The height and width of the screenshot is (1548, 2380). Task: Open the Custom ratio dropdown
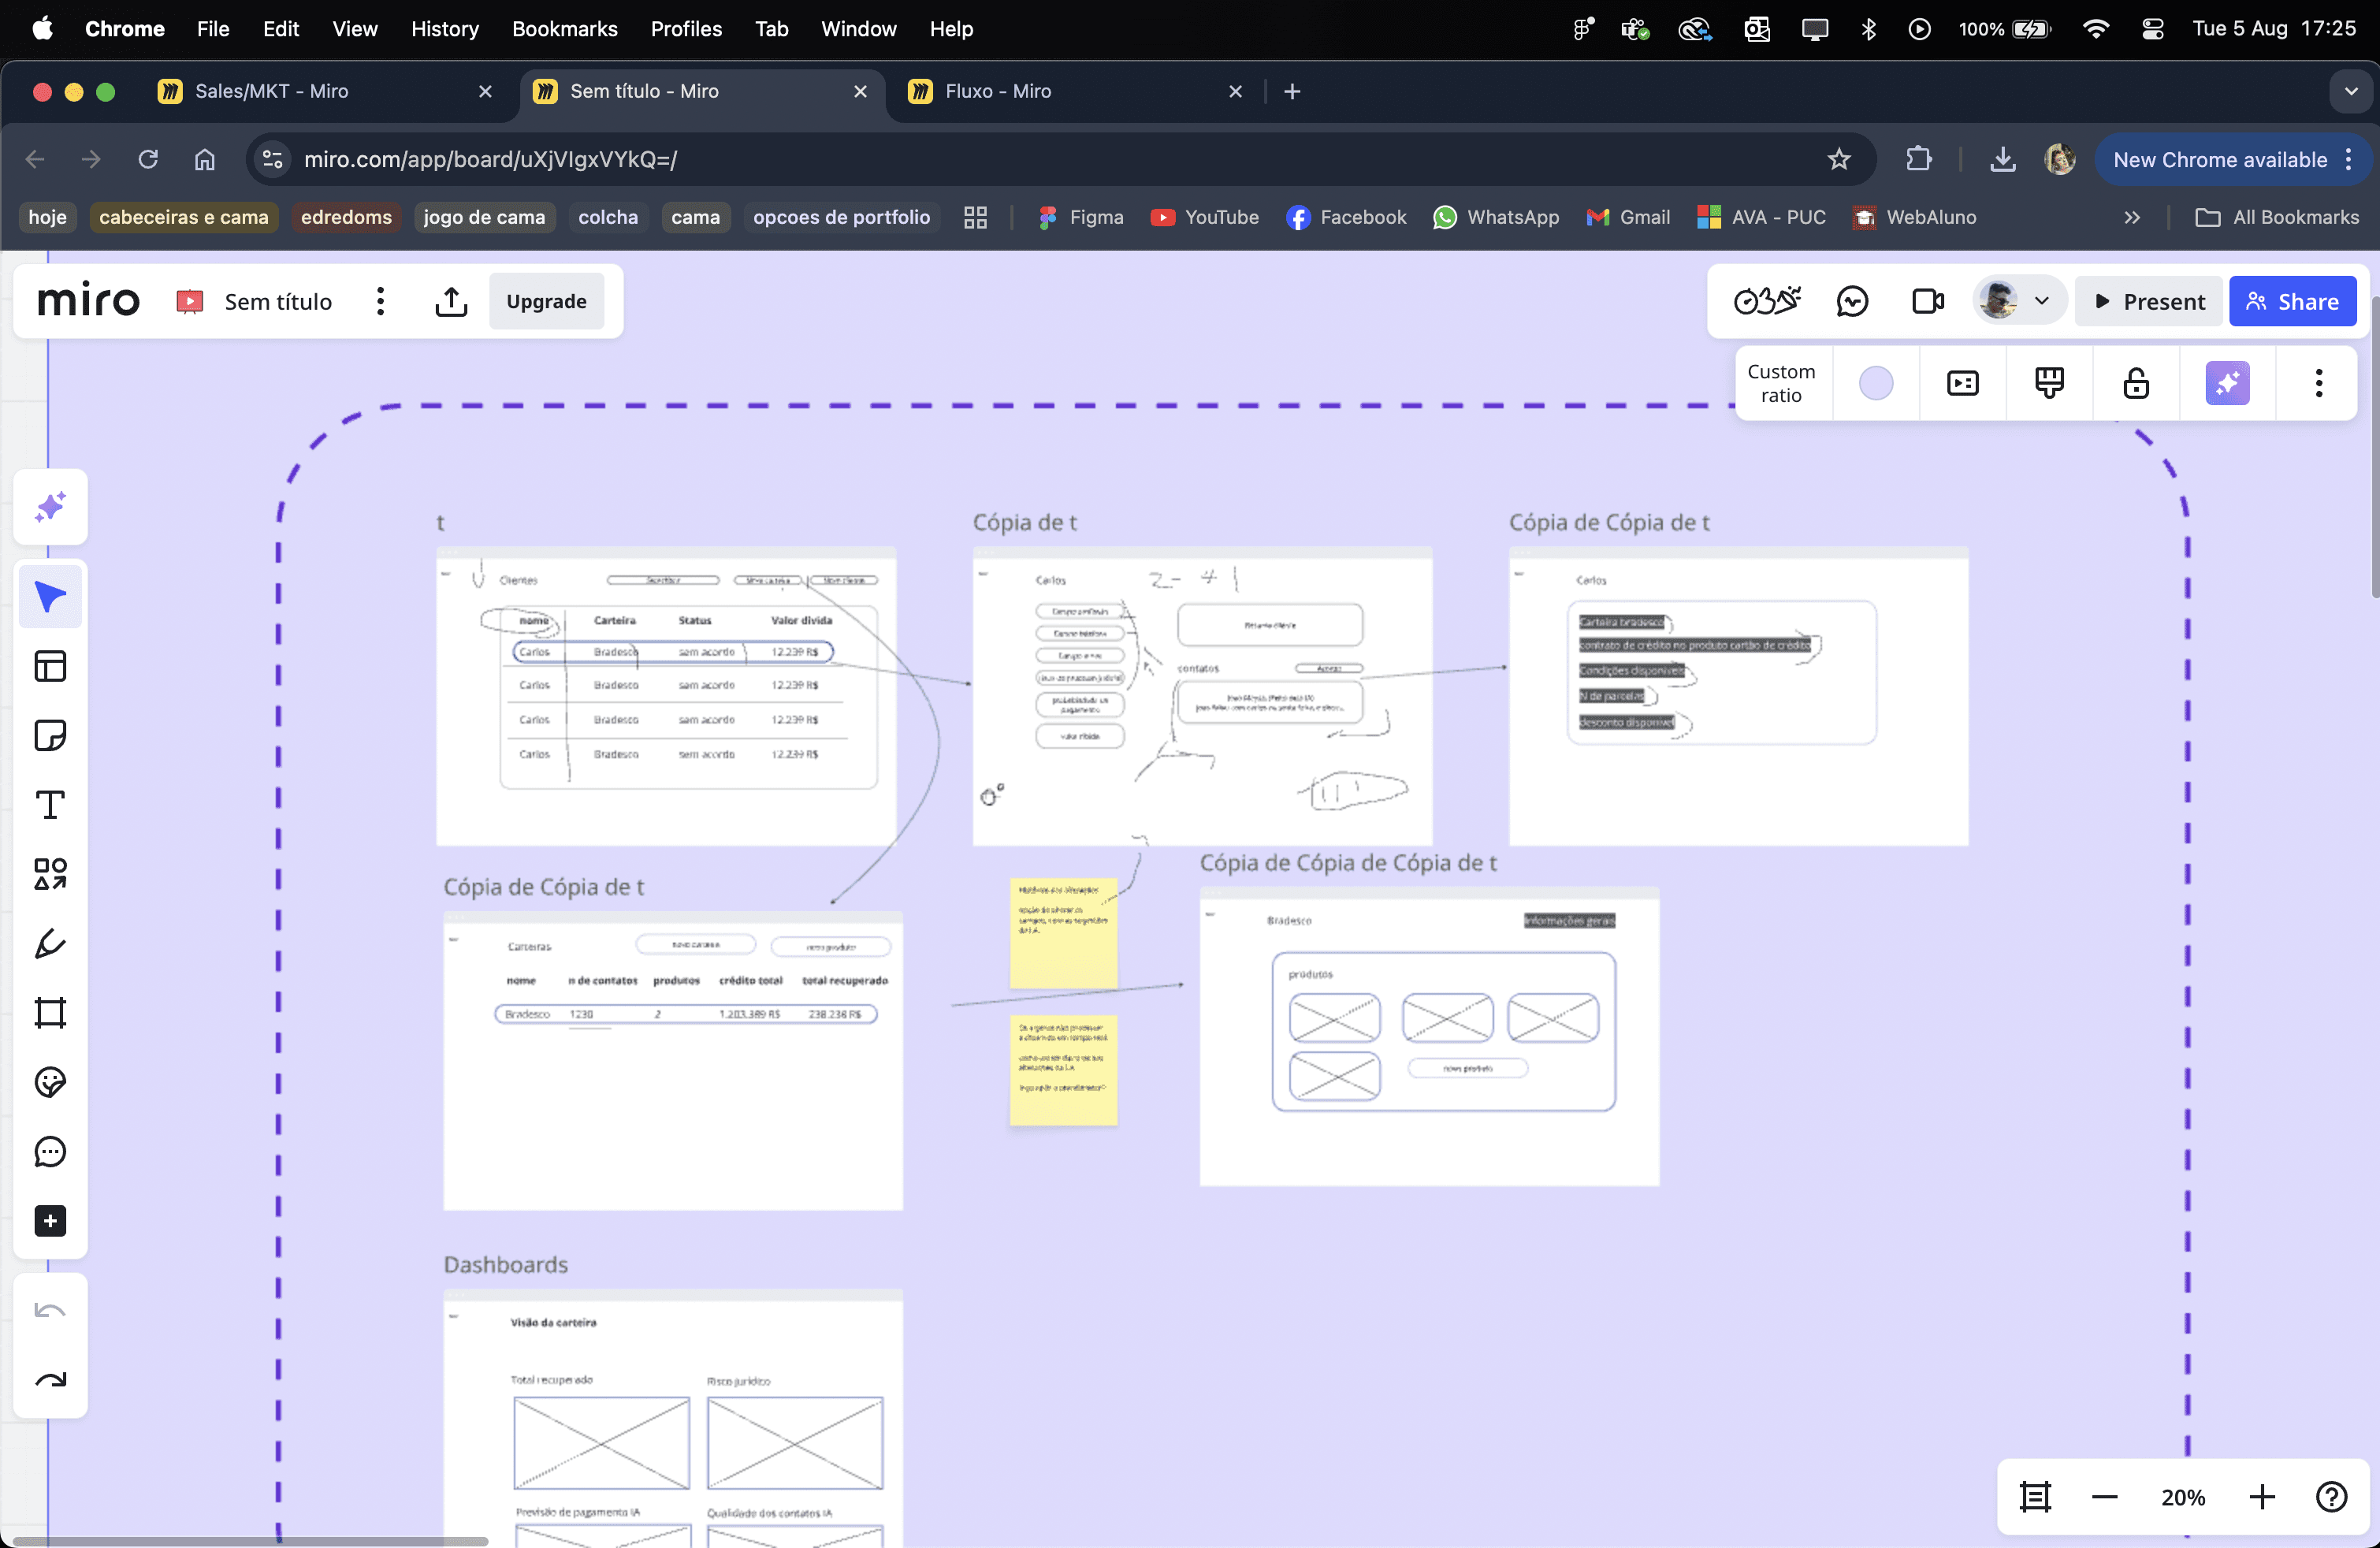click(1781, 384)
